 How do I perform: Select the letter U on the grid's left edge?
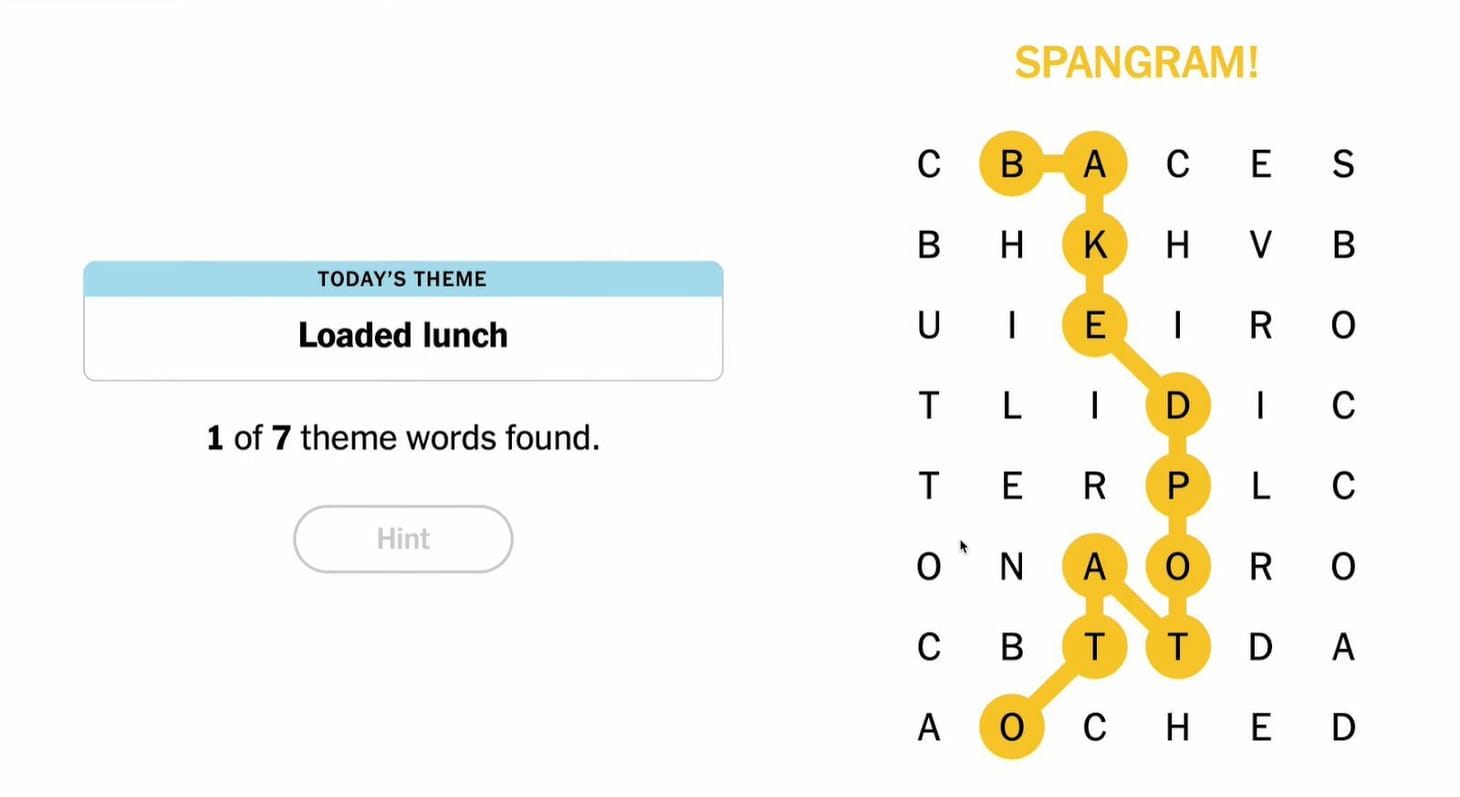click(x=928, y=324)
